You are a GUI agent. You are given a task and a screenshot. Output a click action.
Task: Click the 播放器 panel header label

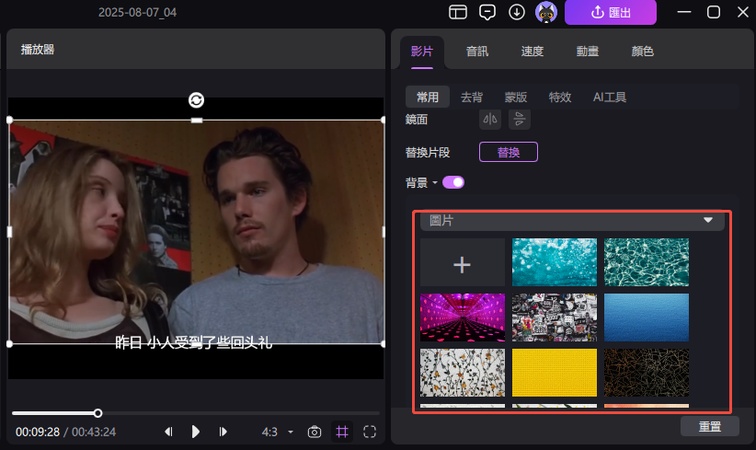click(x=38, y=49)
